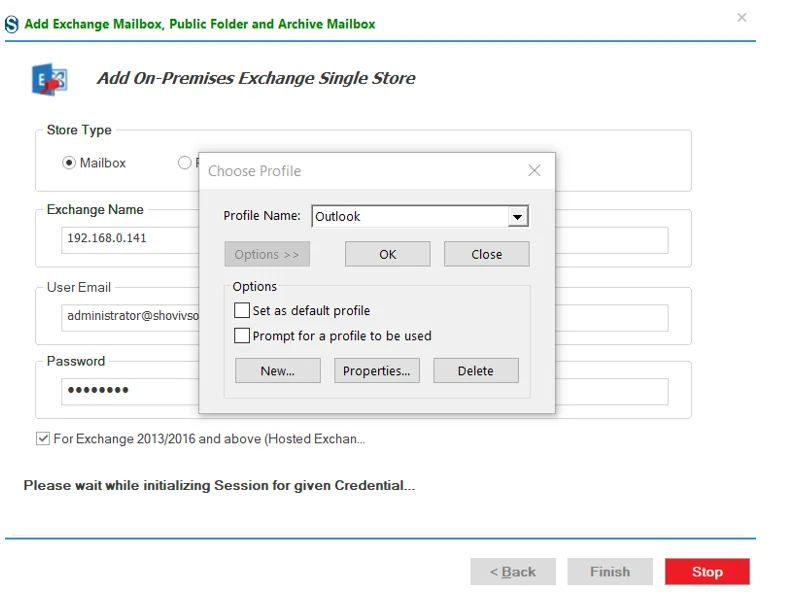Stop the session initialization
Screen dimensions: 796x604
[707, 572]
